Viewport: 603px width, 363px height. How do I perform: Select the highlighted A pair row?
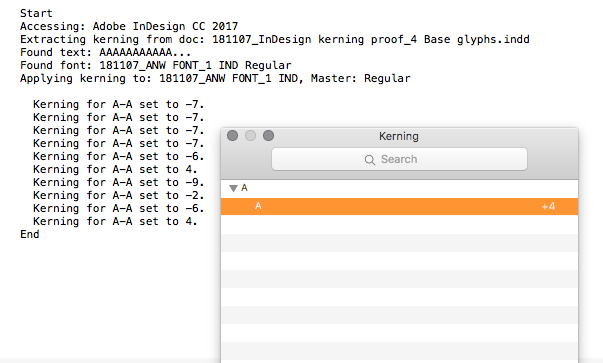399,206
